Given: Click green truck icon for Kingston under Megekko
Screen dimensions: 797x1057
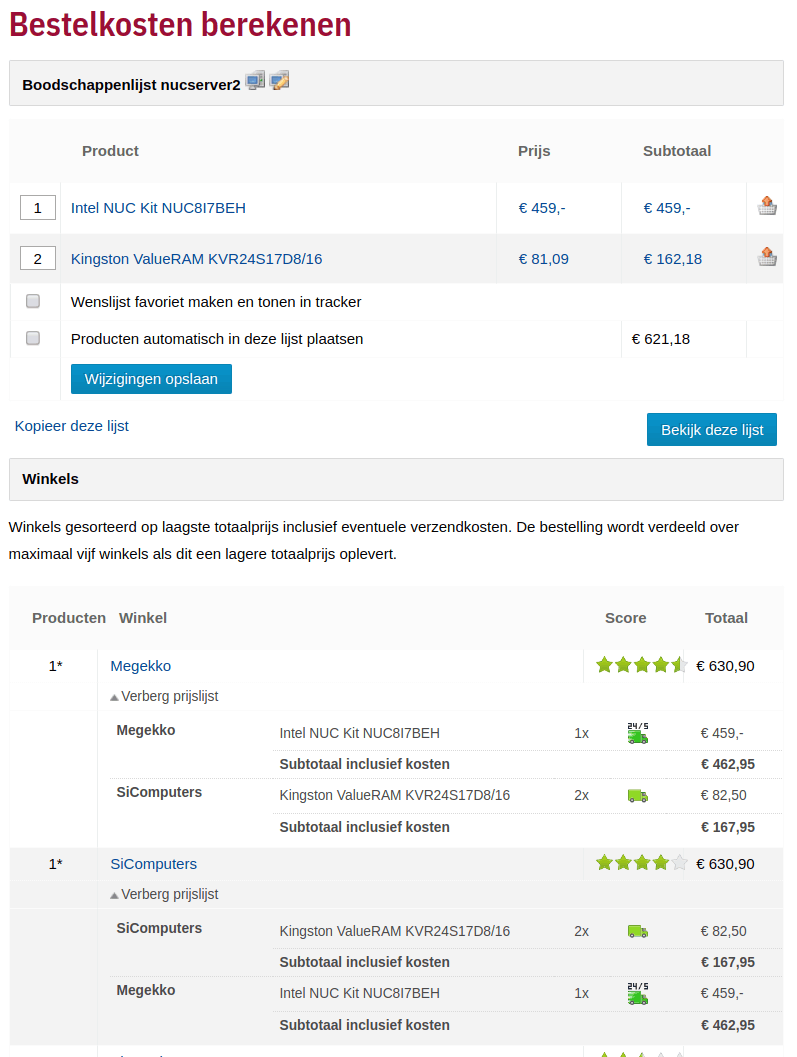Looking at the screenshot, I should coord(638,796).
